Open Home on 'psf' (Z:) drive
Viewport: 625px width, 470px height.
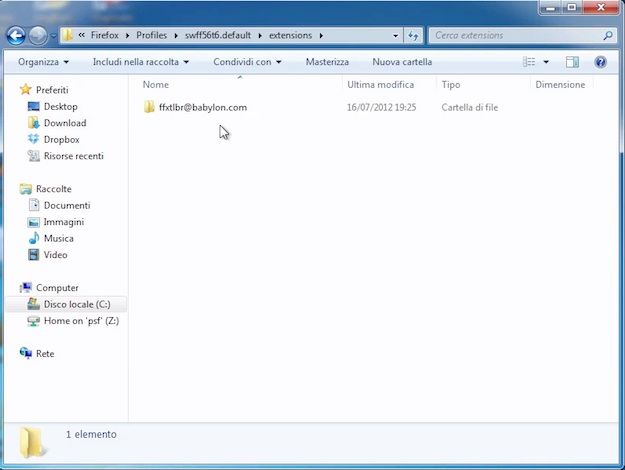(x=81, y=321)
